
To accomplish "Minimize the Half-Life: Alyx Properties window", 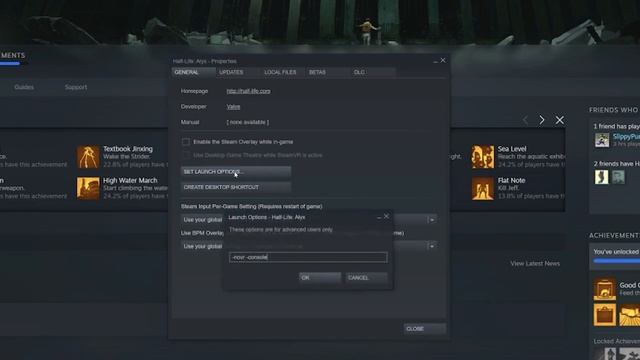I will (x=435, y=61).
